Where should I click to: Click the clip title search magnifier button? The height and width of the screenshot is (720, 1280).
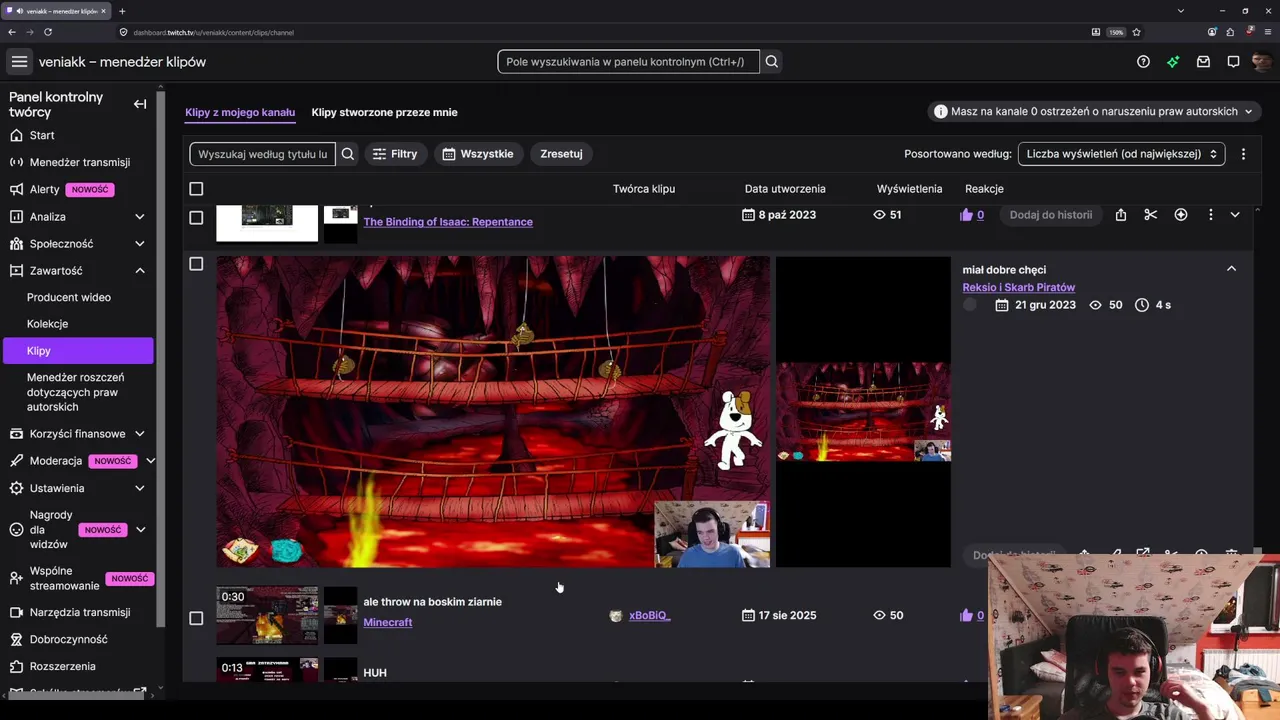tap(348, 154)
